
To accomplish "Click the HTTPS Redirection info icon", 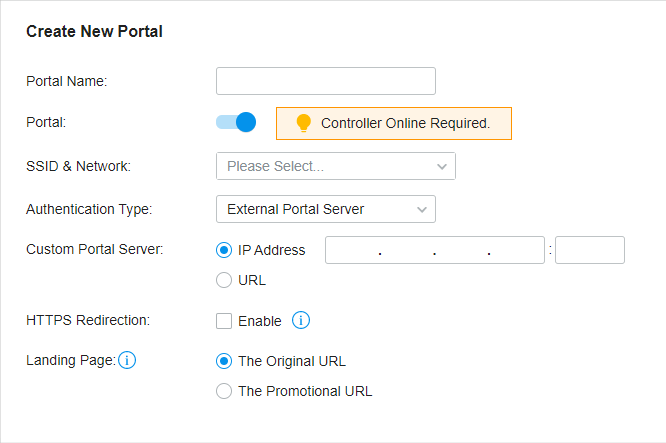I will [301, 320].
